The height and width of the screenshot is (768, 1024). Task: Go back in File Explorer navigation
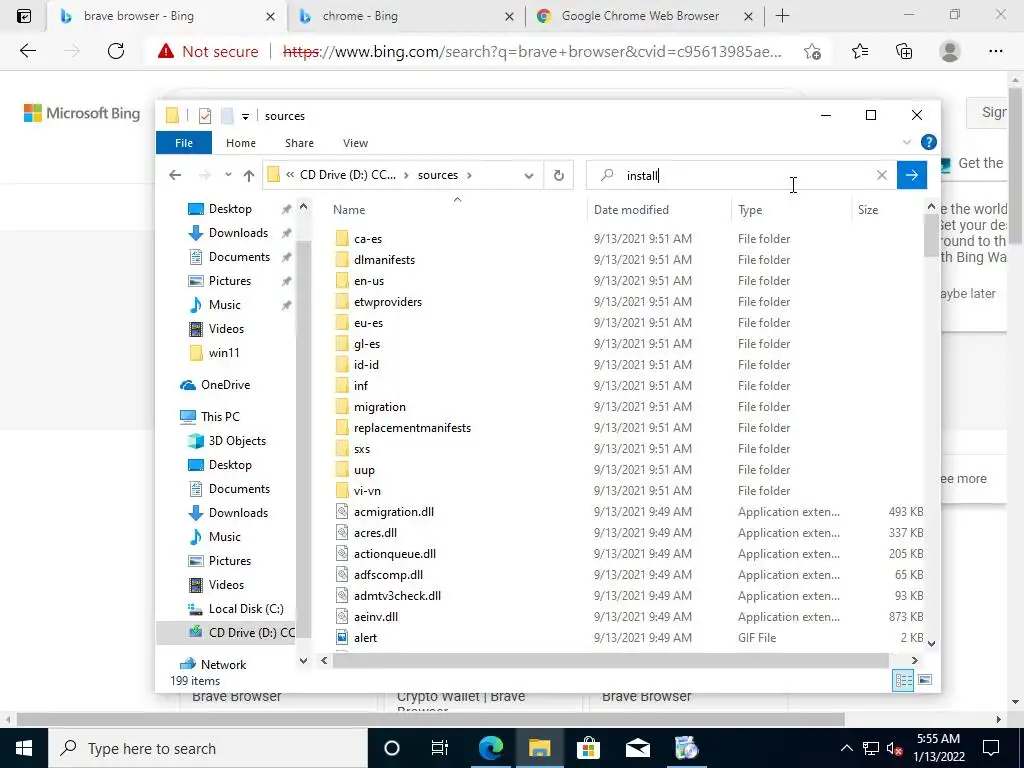click(174, 175)
